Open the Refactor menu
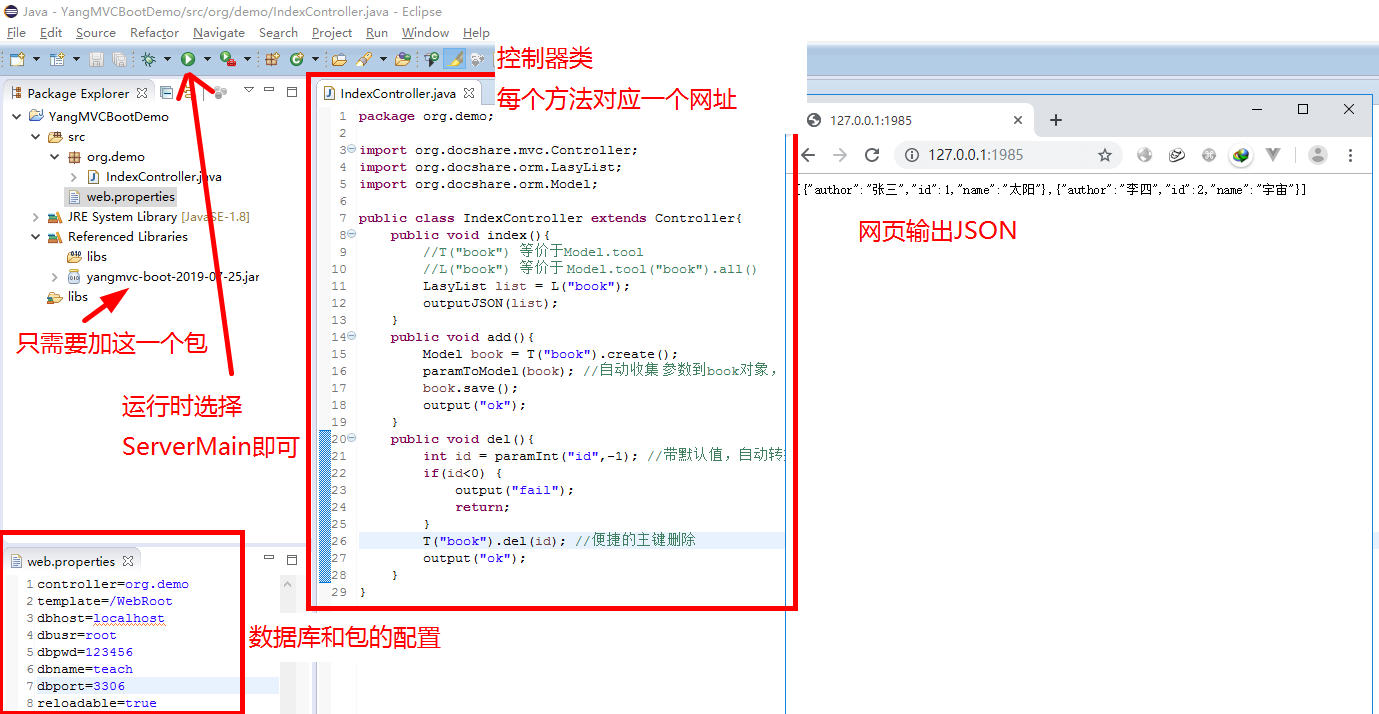1379x714 pixels. coord(154,32)
